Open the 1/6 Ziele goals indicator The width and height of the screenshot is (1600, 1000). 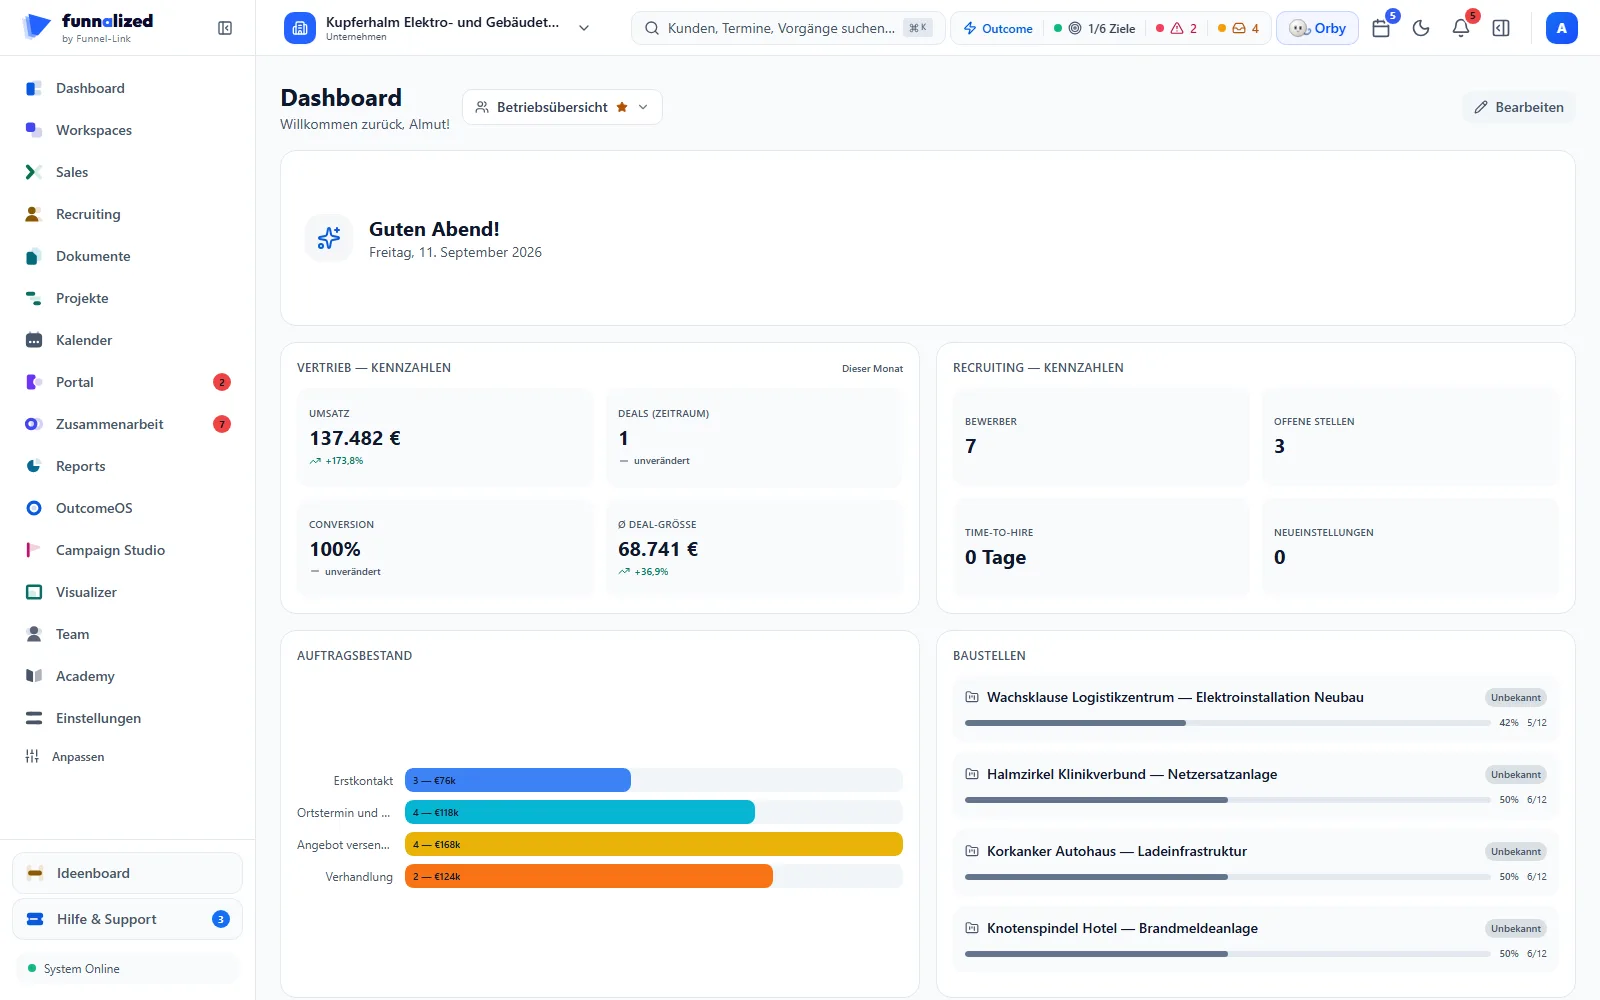1095,28
